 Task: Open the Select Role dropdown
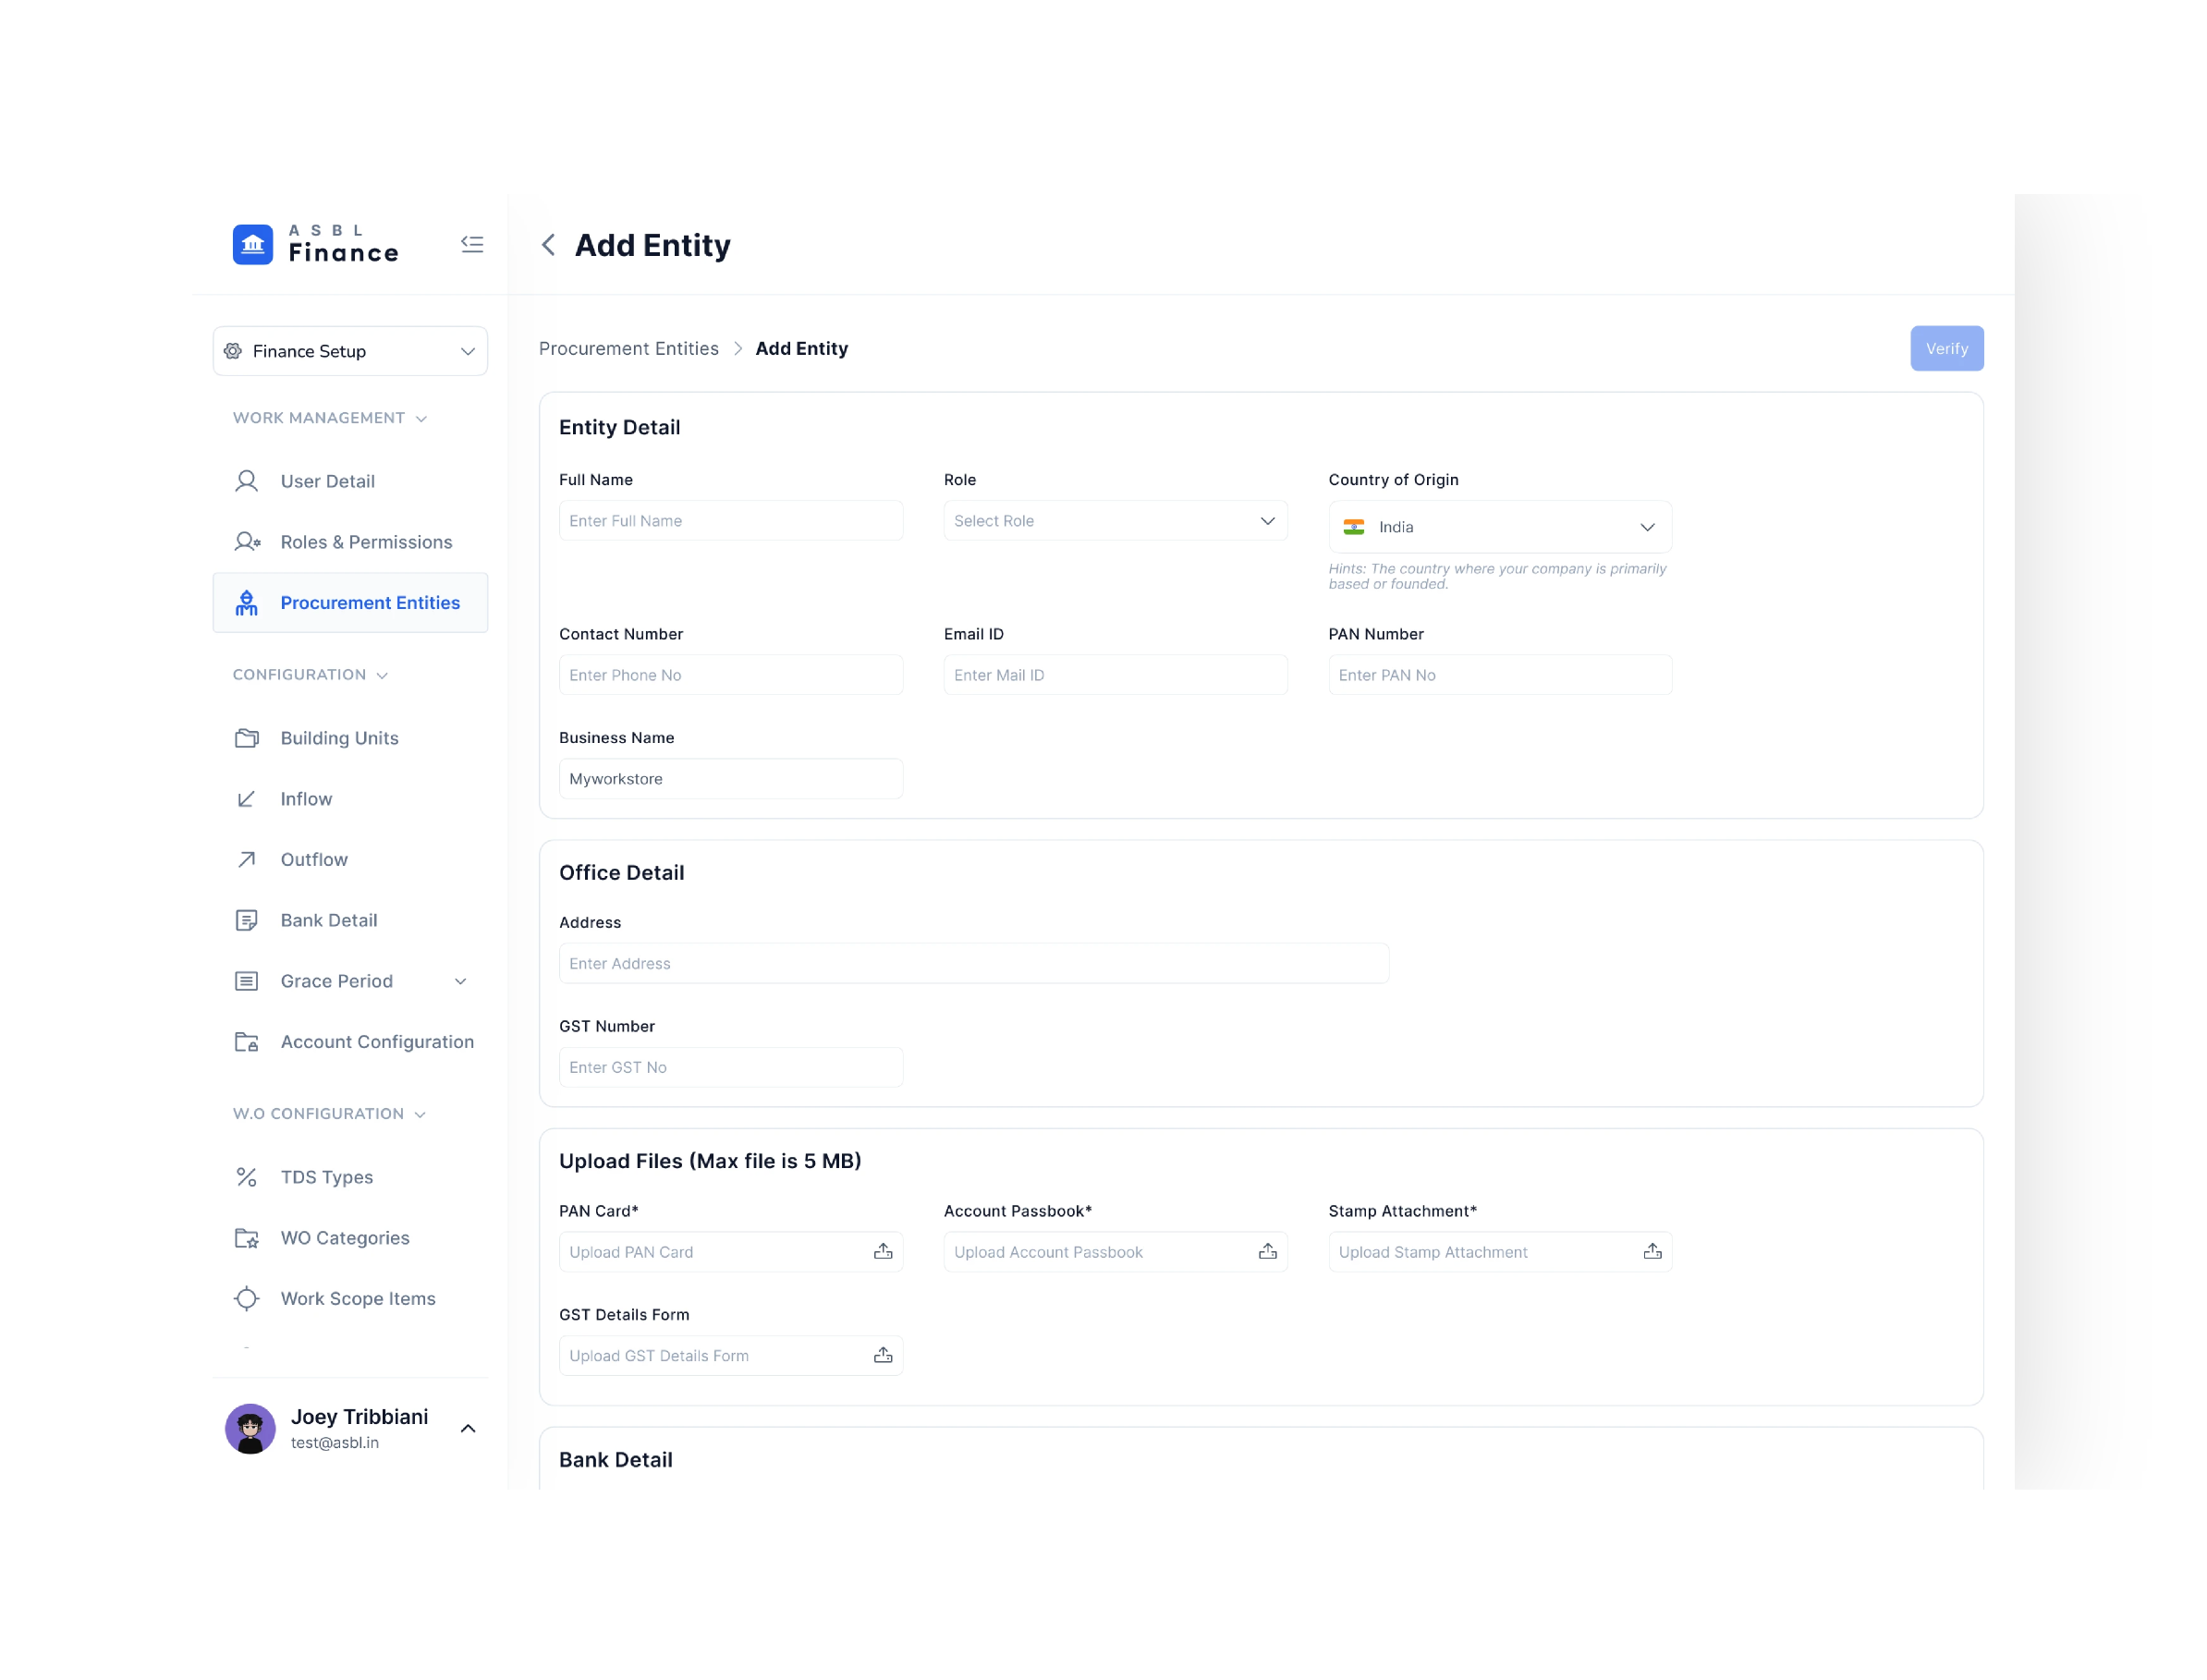(1115, 521)
